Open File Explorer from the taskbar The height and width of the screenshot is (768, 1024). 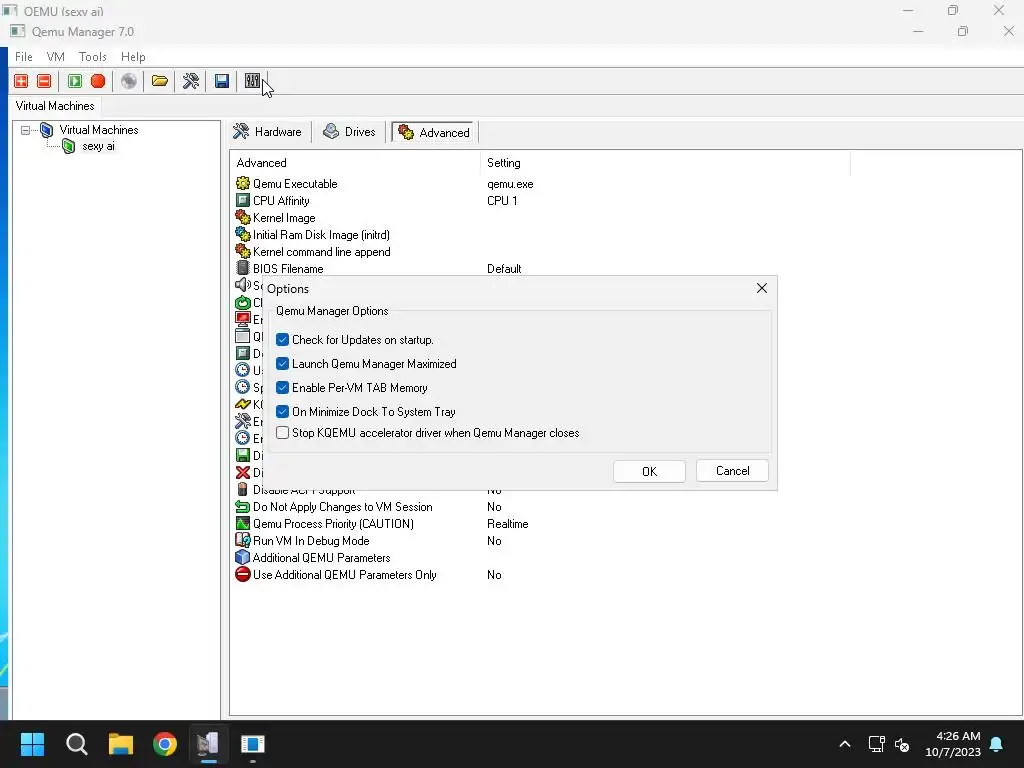[x=121, y=744]
